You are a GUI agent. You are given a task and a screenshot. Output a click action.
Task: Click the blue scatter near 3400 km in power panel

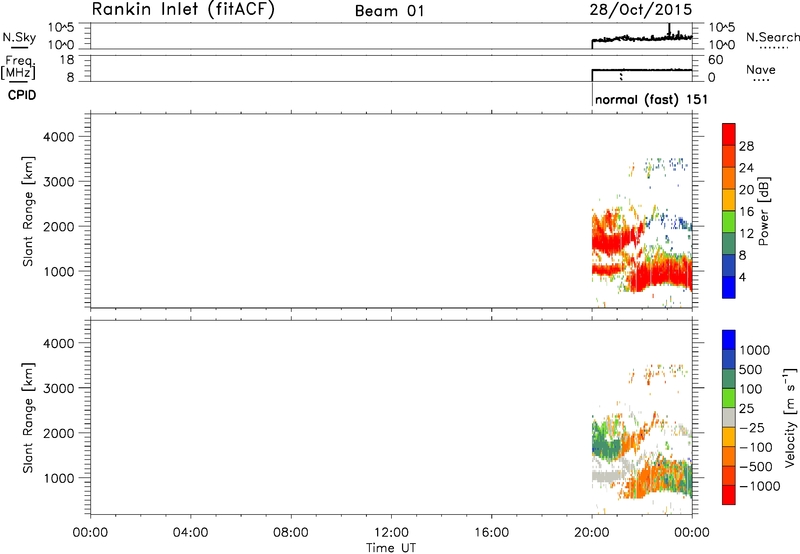pos(666,165)
